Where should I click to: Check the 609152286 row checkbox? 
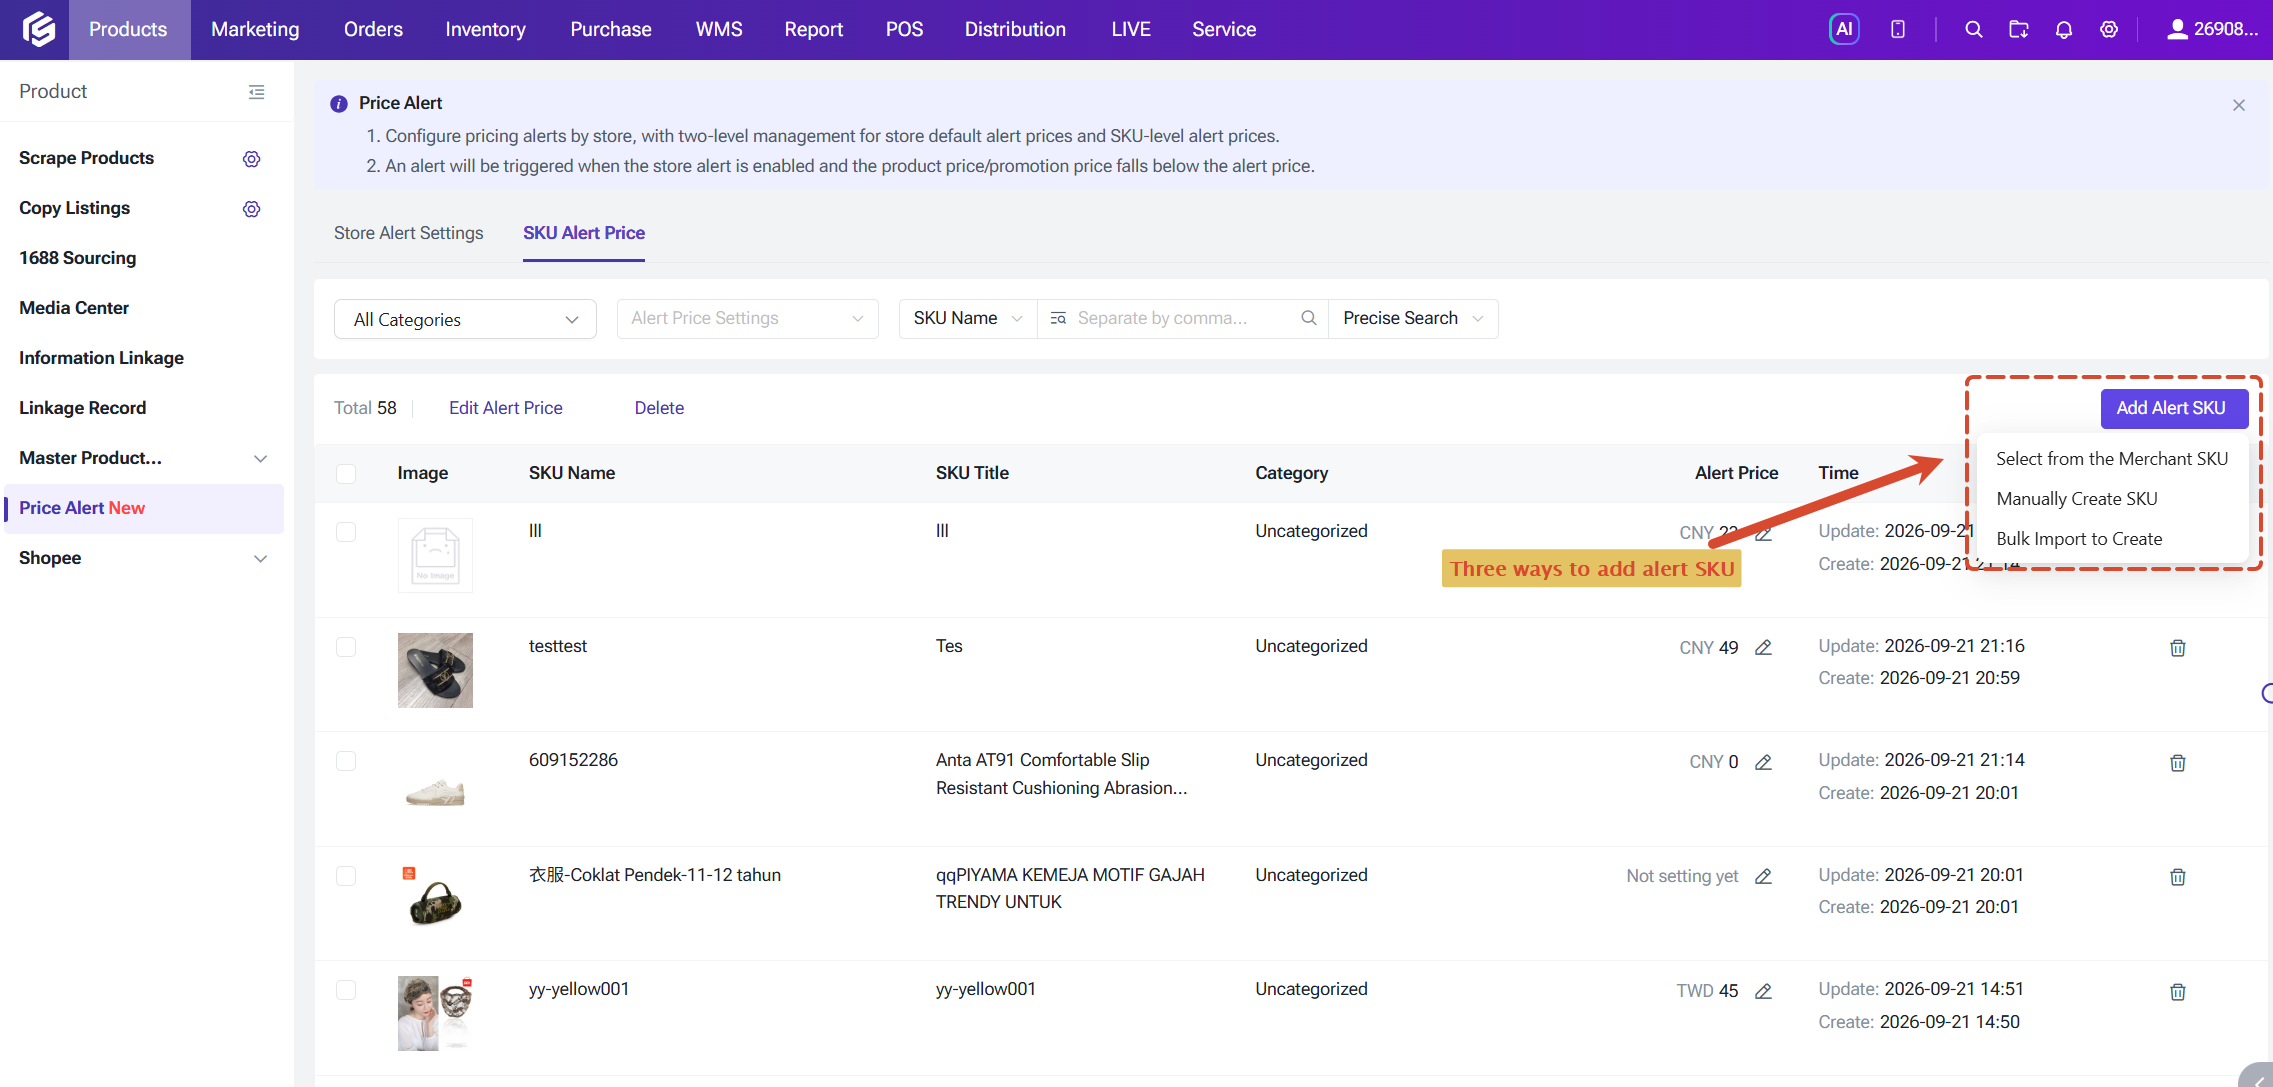[x=346, y=761]
